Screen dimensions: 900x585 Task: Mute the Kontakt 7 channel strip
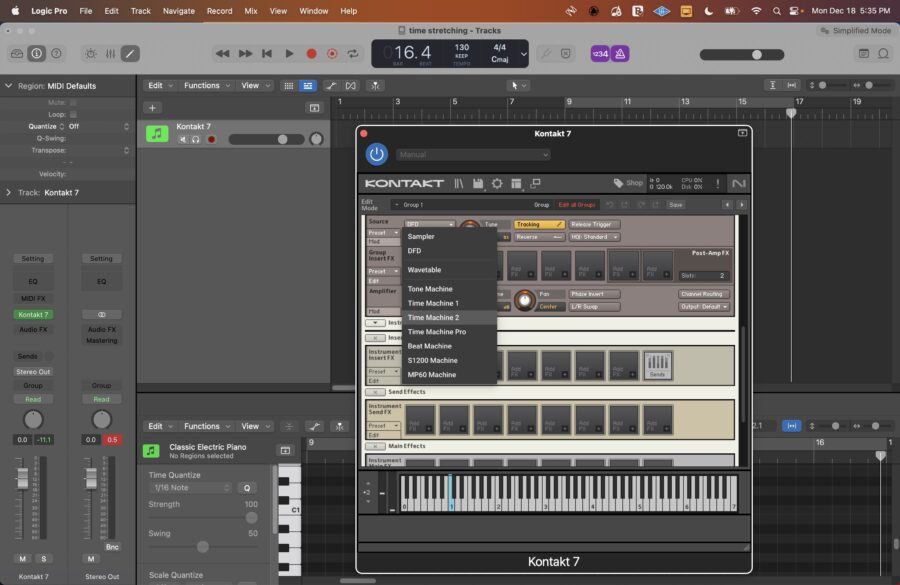20,557
